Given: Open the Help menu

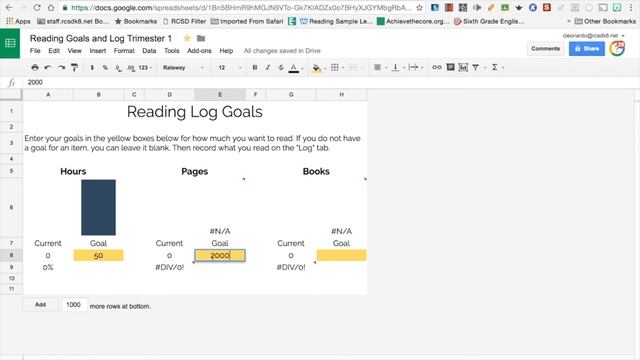Looking at the screenshot, I should pyautogui.click(x=226, y=51).
